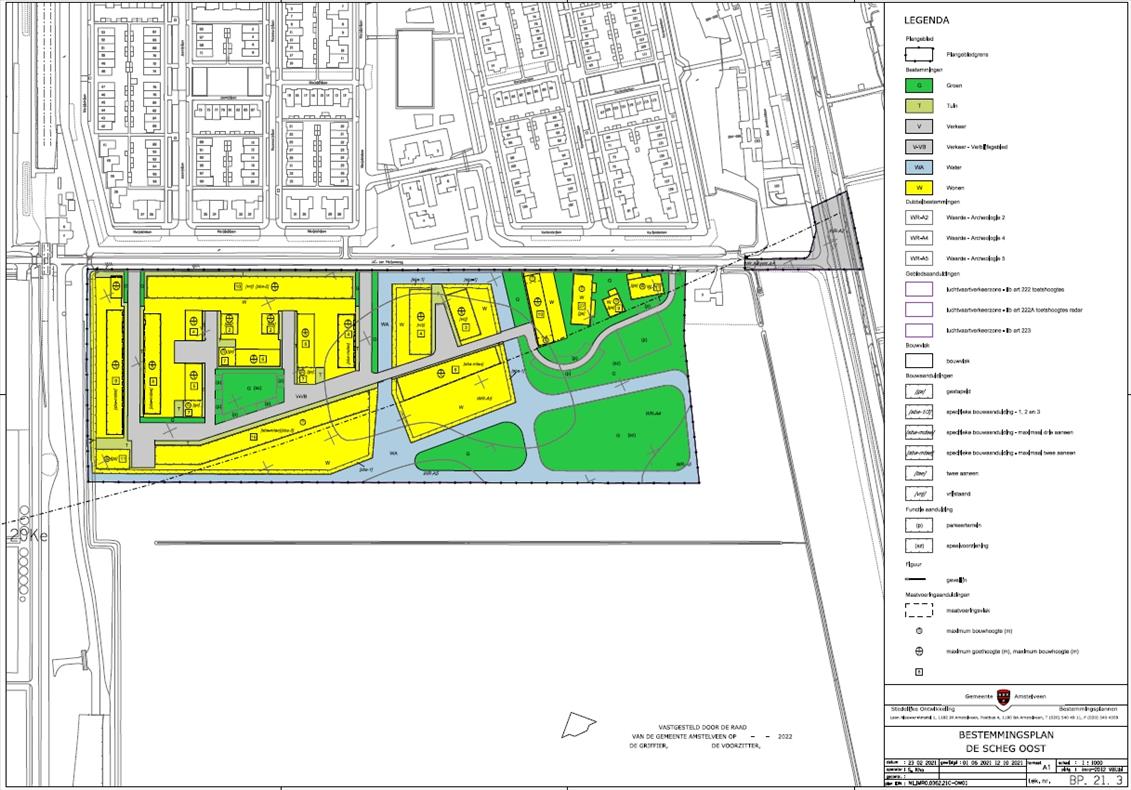
Task: Select the grey 'V' Verkeer legend box
Action: (918, 127)
